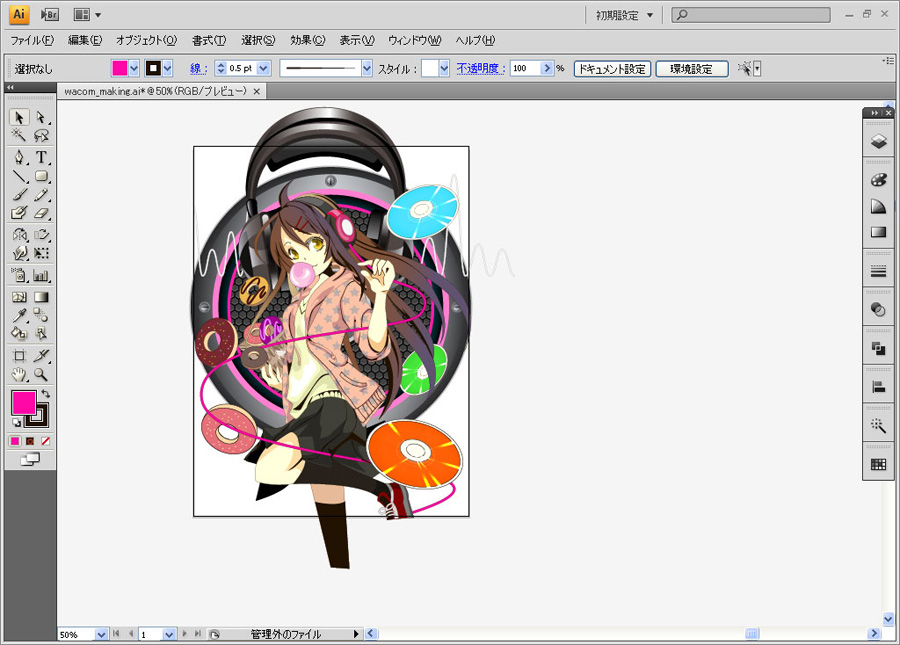Click the 環境設定 button
900x645 pixels.
coord(692,69)
